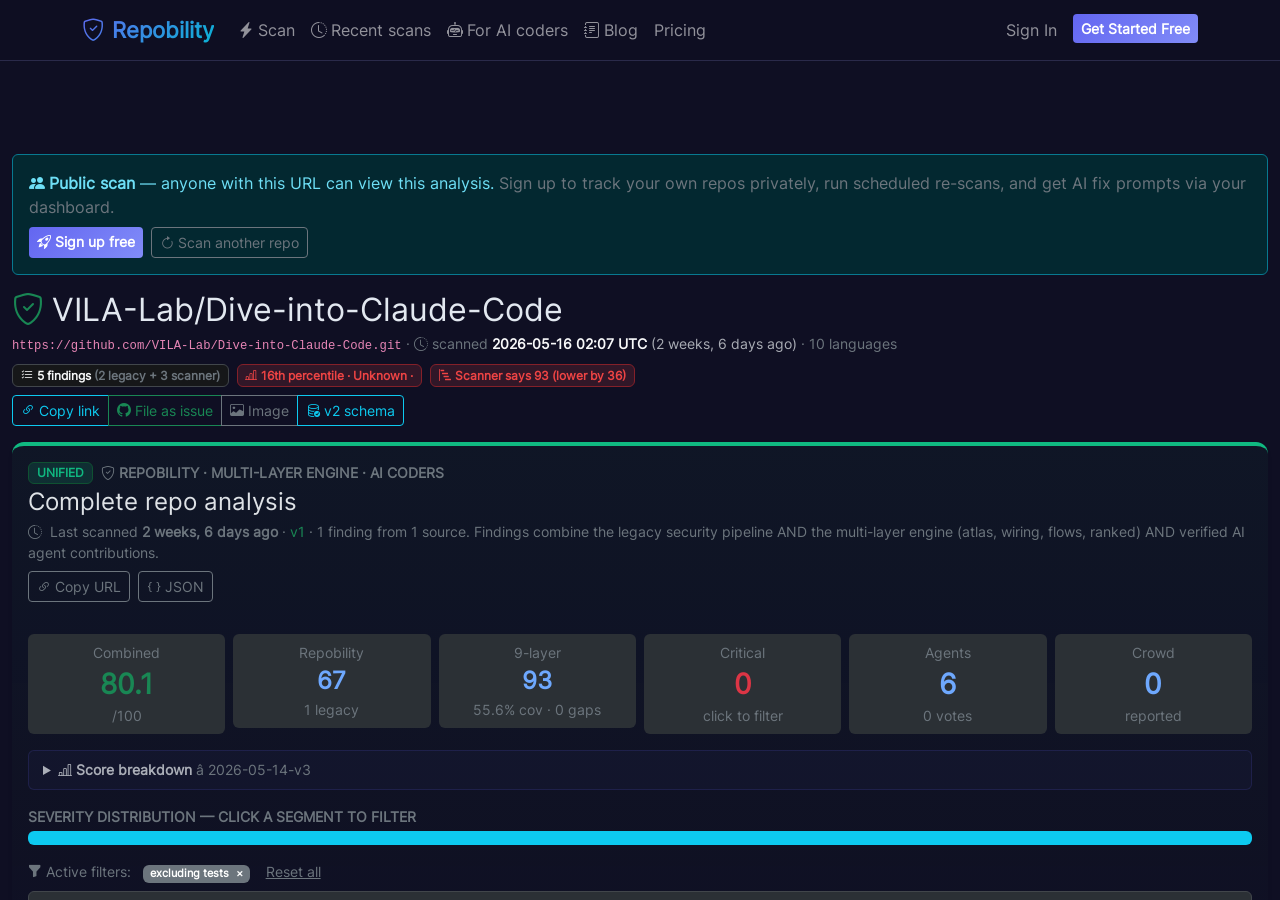Viewport: 1280px width, 900px height.
Task: Click the Reset all link
Action: point(293,872)
